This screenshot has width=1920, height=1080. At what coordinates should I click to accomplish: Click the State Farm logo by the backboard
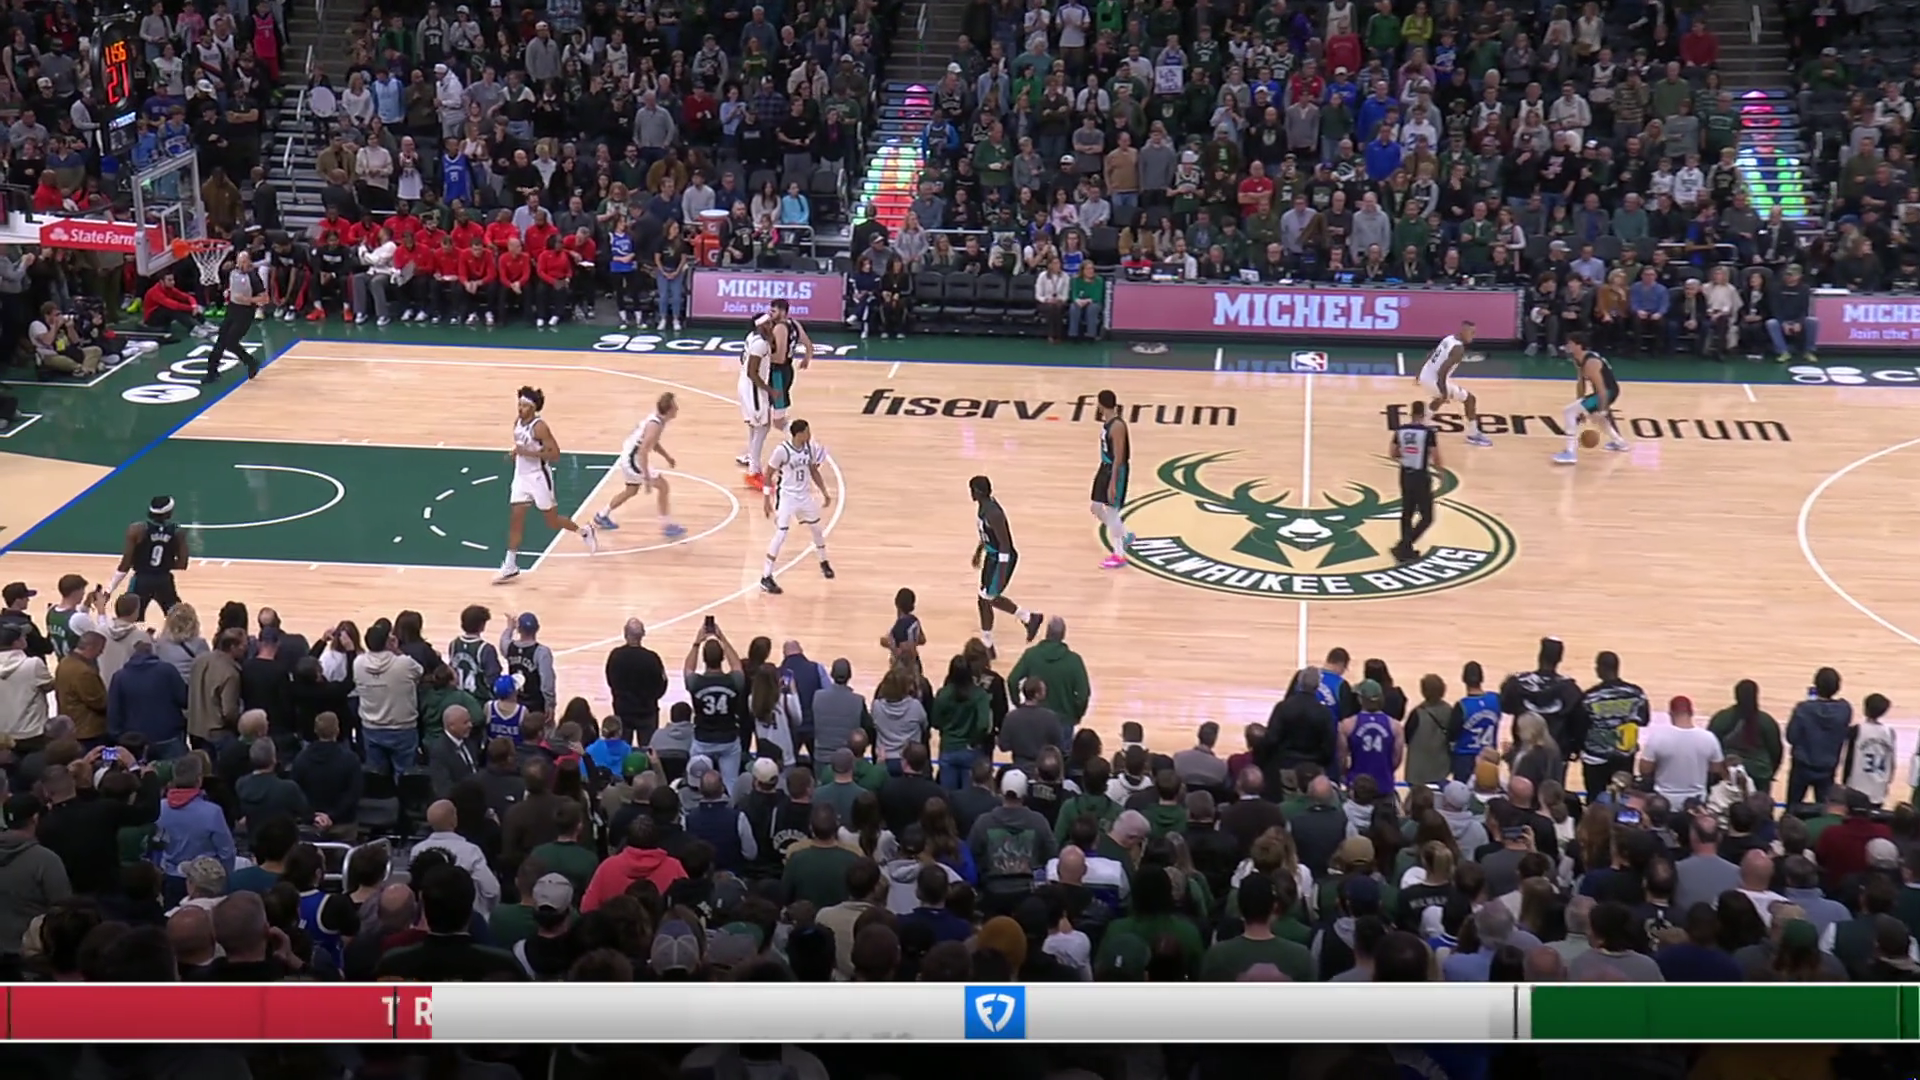coord(89,237)
